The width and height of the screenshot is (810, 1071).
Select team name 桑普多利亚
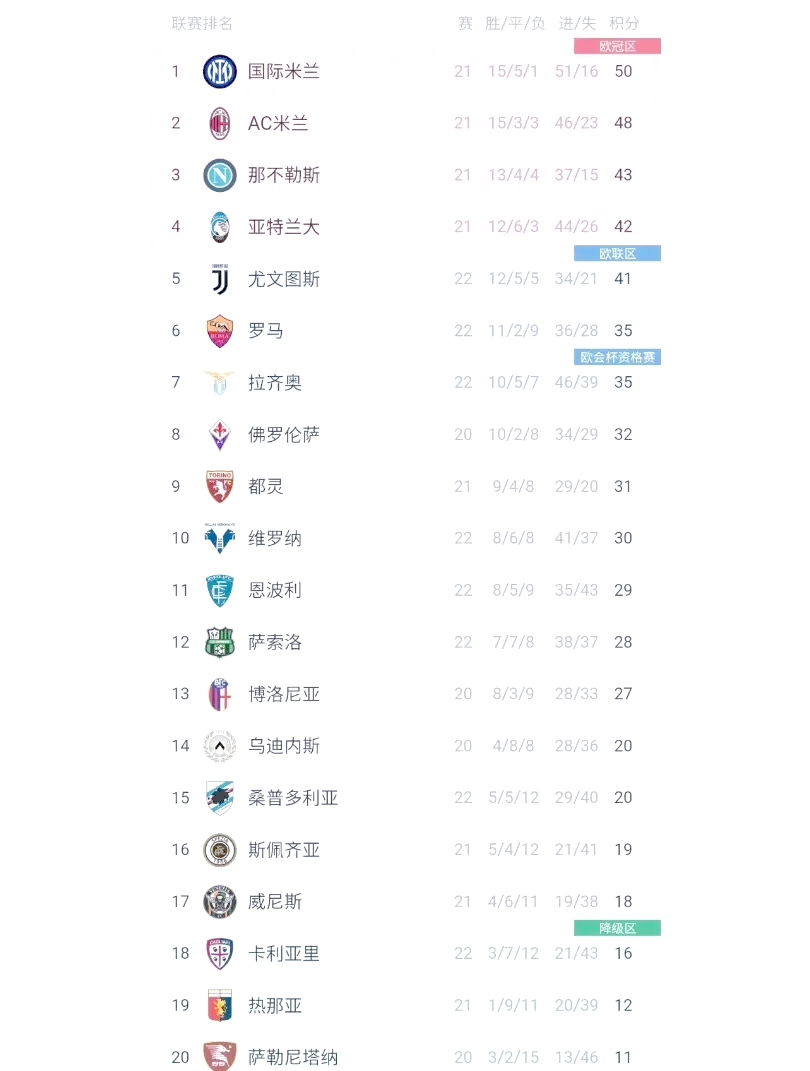tap(293, 798)
